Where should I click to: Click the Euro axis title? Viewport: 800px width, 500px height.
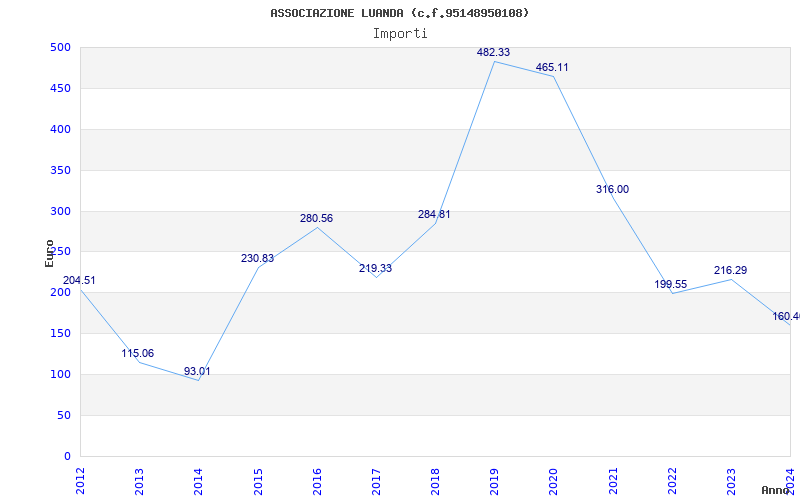(x=49, y=253)
